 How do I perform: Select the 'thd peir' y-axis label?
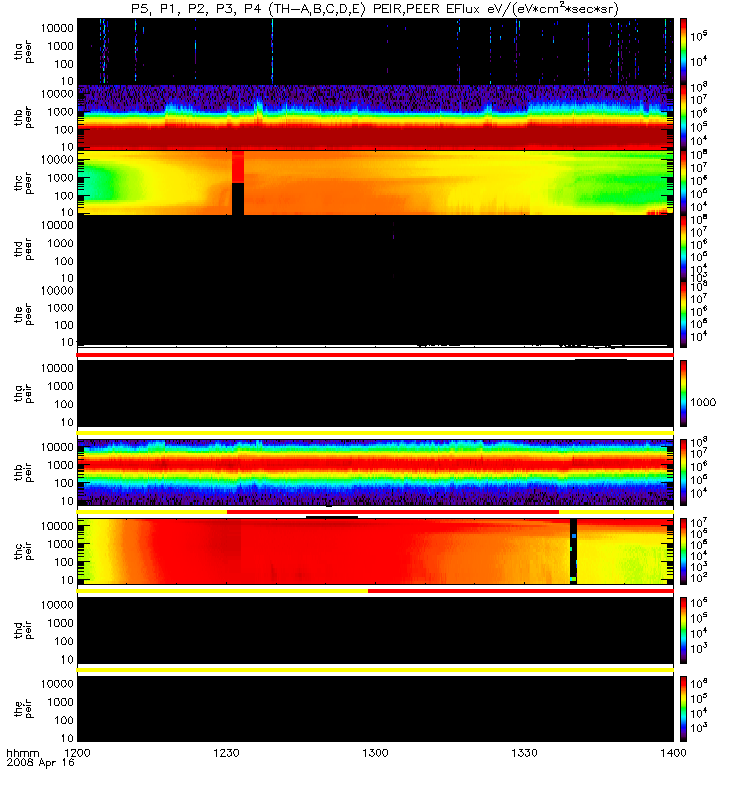[23, 631]
